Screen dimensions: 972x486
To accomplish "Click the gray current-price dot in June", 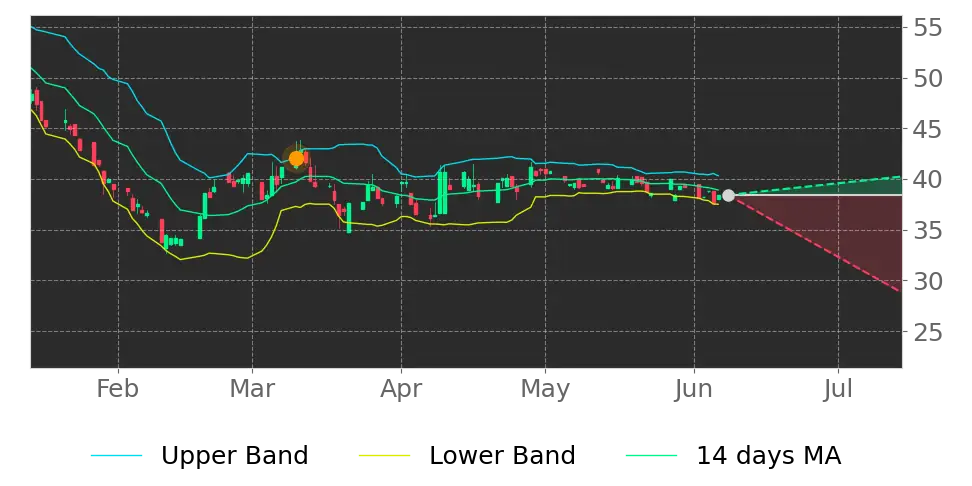I will click(728, 195).
